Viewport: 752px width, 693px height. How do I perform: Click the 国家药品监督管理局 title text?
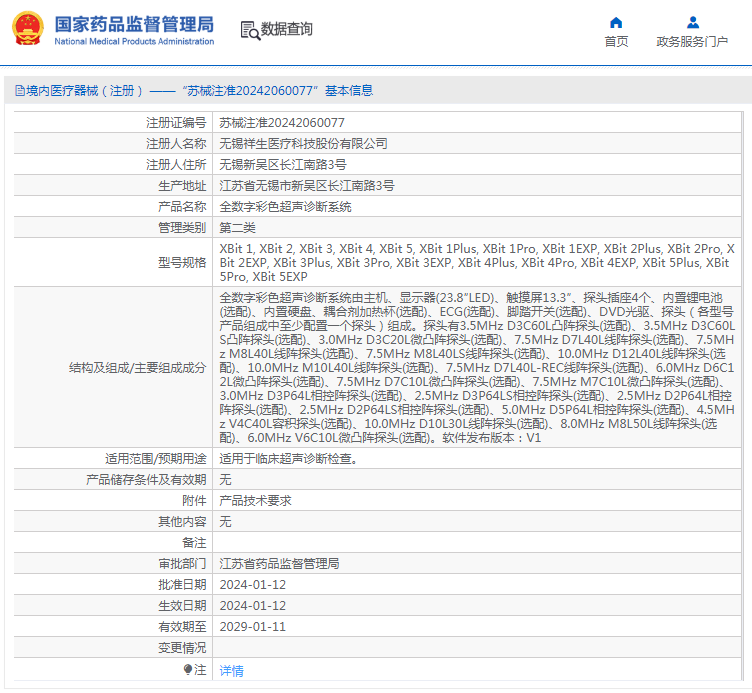coord(133,22)
